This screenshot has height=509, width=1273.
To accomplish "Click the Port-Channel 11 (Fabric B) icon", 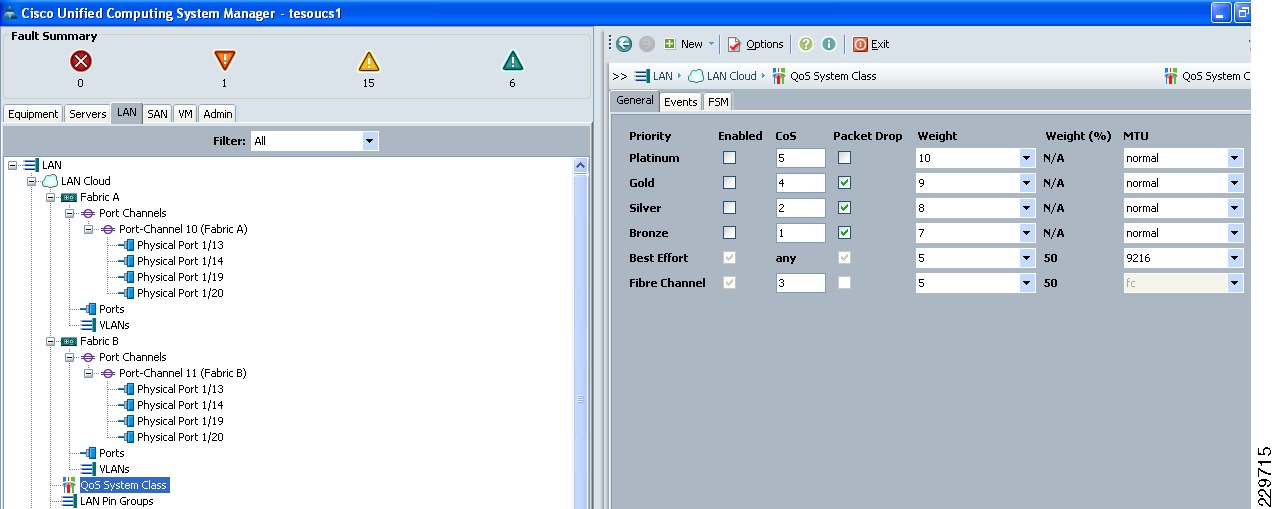I will pos(107,373).
